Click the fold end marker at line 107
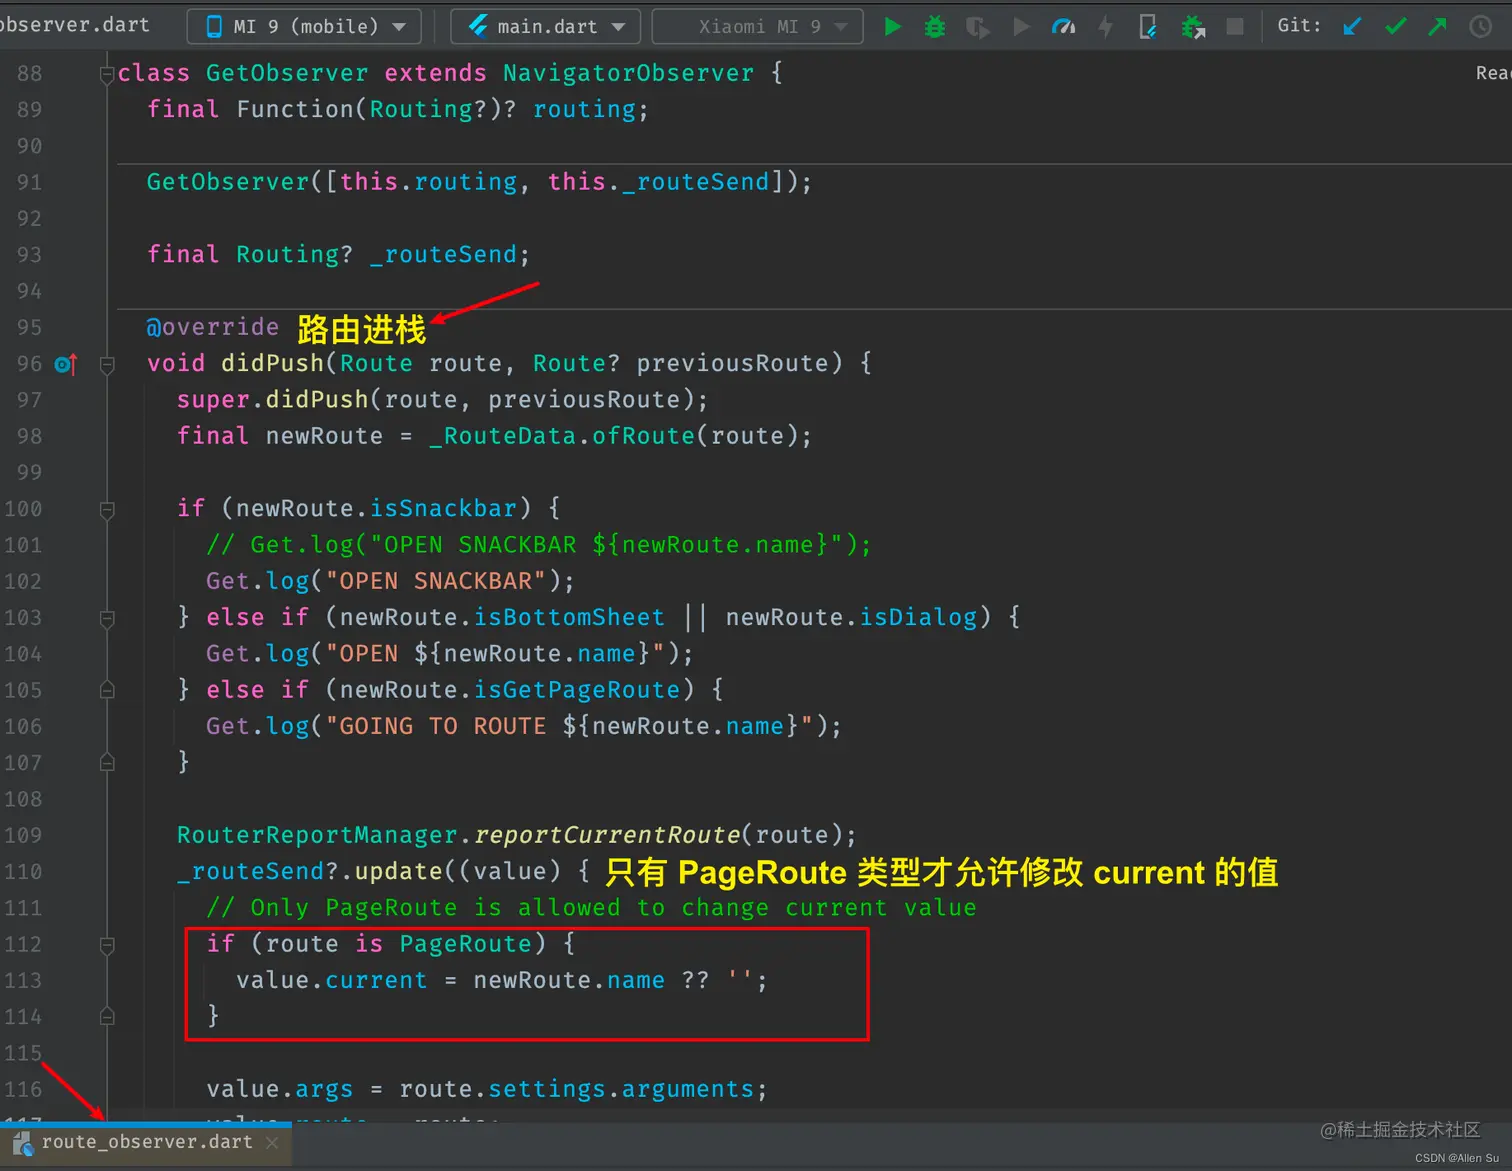 pos(107,763)
